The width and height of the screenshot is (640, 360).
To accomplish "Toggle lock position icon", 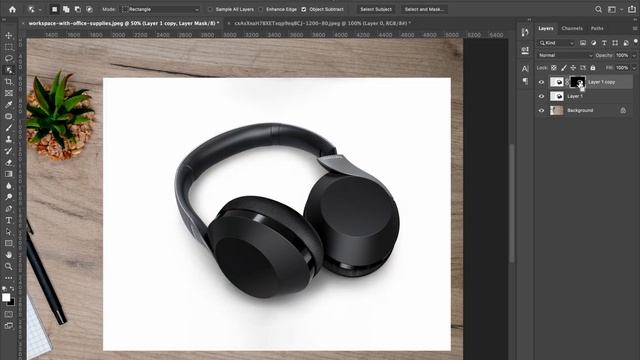I will pos(573,68).
